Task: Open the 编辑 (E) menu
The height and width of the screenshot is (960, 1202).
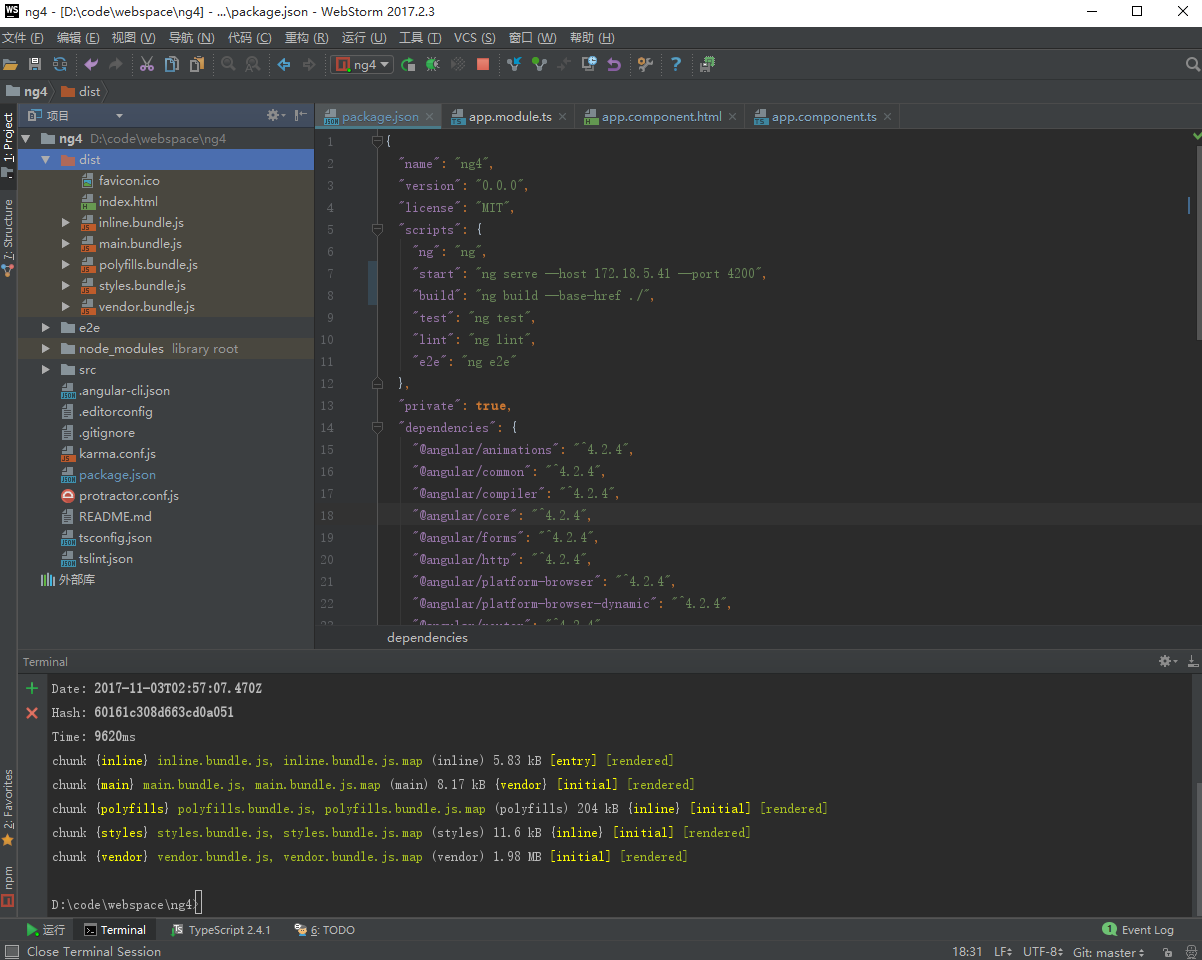Action: (78, 38)
